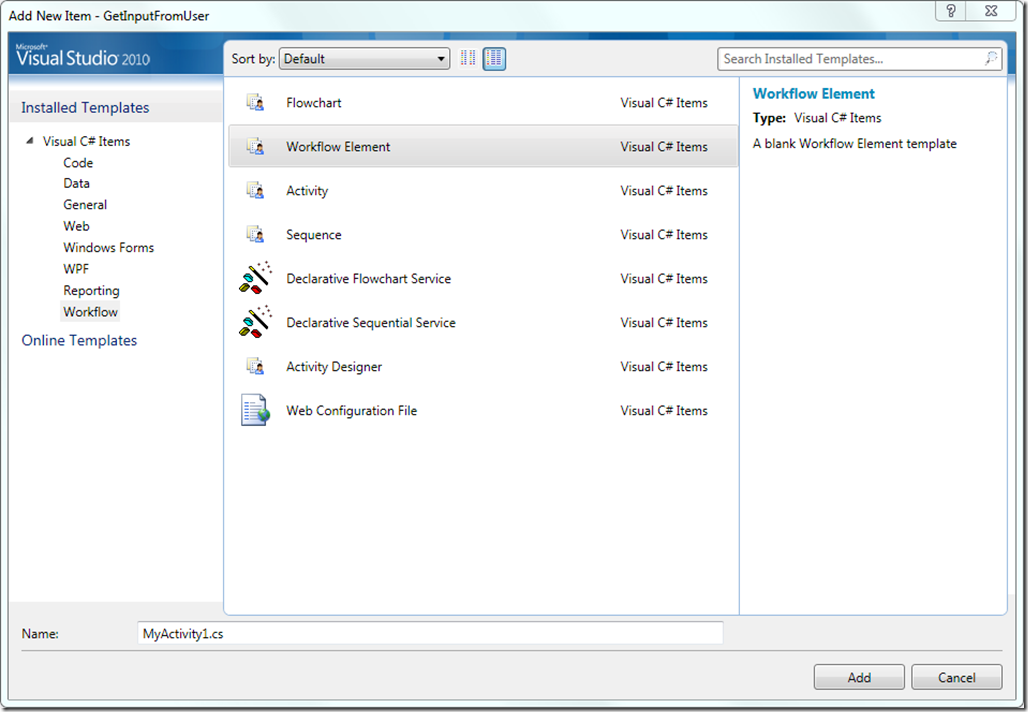Viewport: 1028px width, 712px height.
Task: Click Visual C# Items type in Activity Designer row
Action: click(x=664, y=366)
